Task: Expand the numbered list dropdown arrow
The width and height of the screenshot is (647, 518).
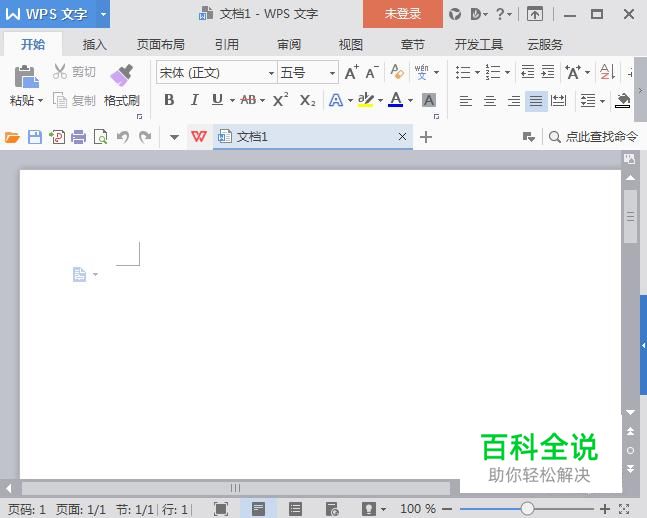Action: [x=508, y=72]
